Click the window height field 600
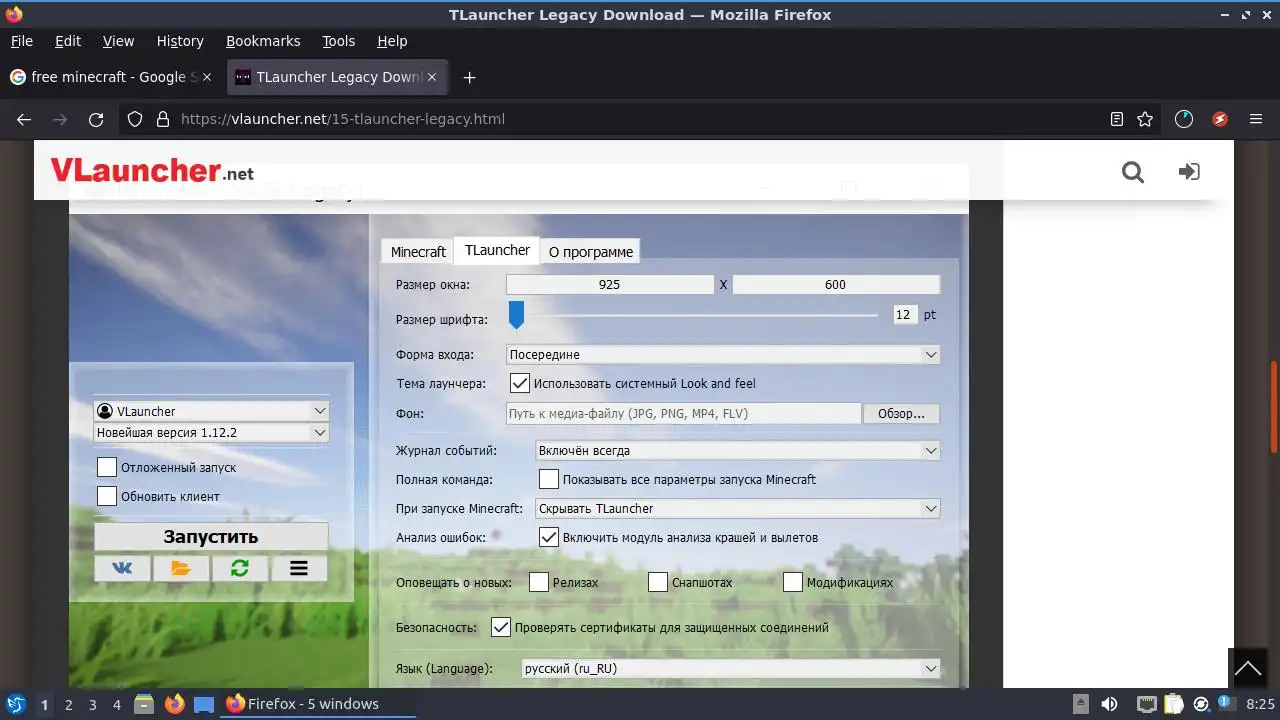The height and width of the screenshot is (720, 1280). tap(836, 285)
